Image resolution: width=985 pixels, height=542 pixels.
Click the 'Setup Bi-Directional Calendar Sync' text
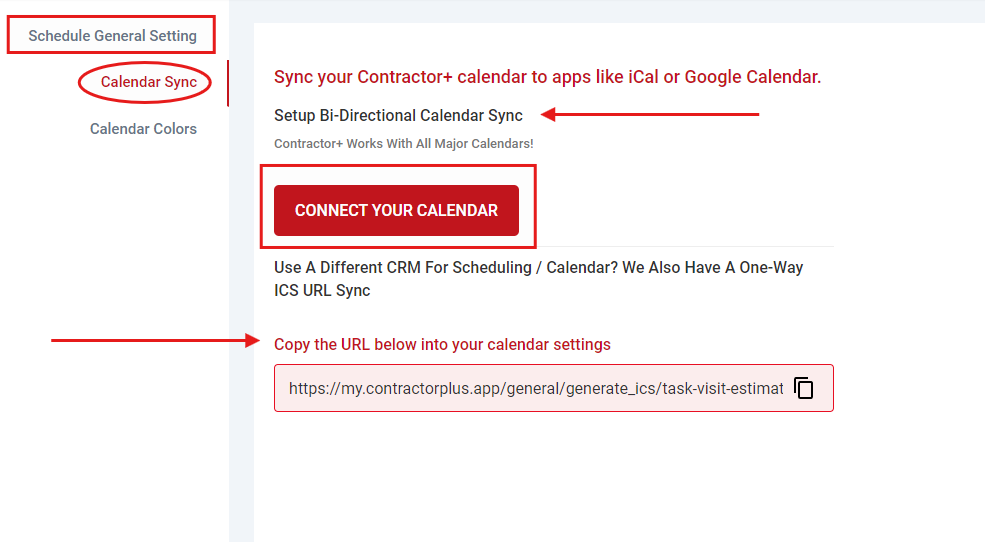point(398,115)
